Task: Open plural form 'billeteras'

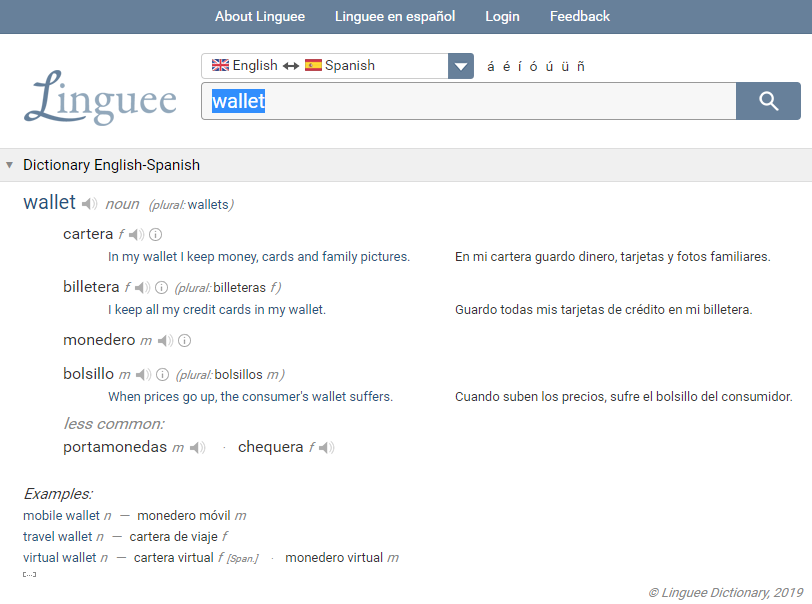Action: (x=239, y=287)
